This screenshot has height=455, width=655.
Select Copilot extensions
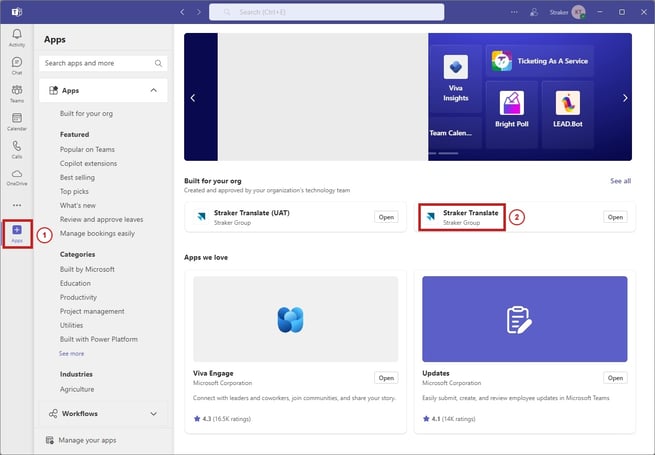(x=88, y=163)
